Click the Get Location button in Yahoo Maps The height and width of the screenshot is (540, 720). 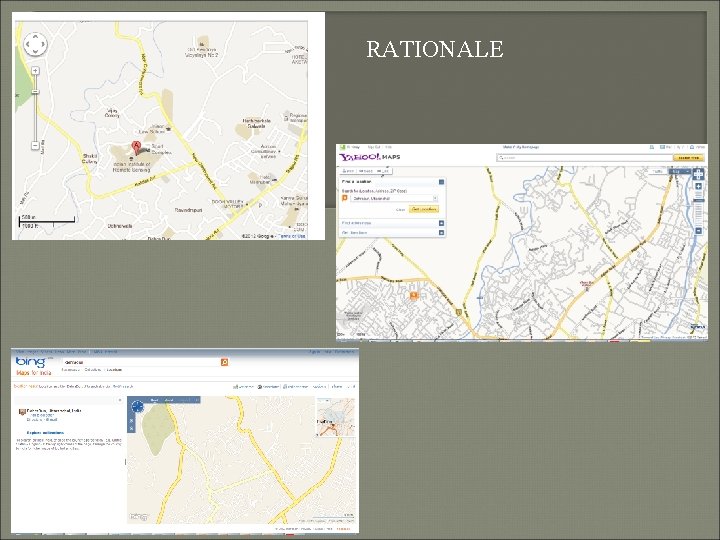424,209
